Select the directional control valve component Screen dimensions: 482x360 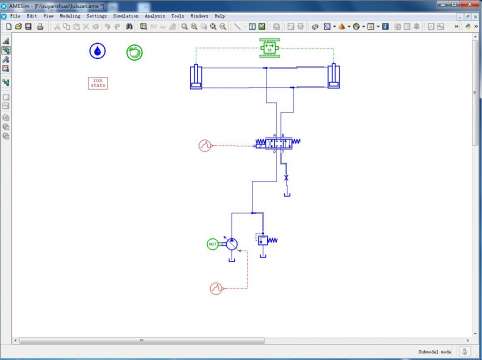(278, 144)
